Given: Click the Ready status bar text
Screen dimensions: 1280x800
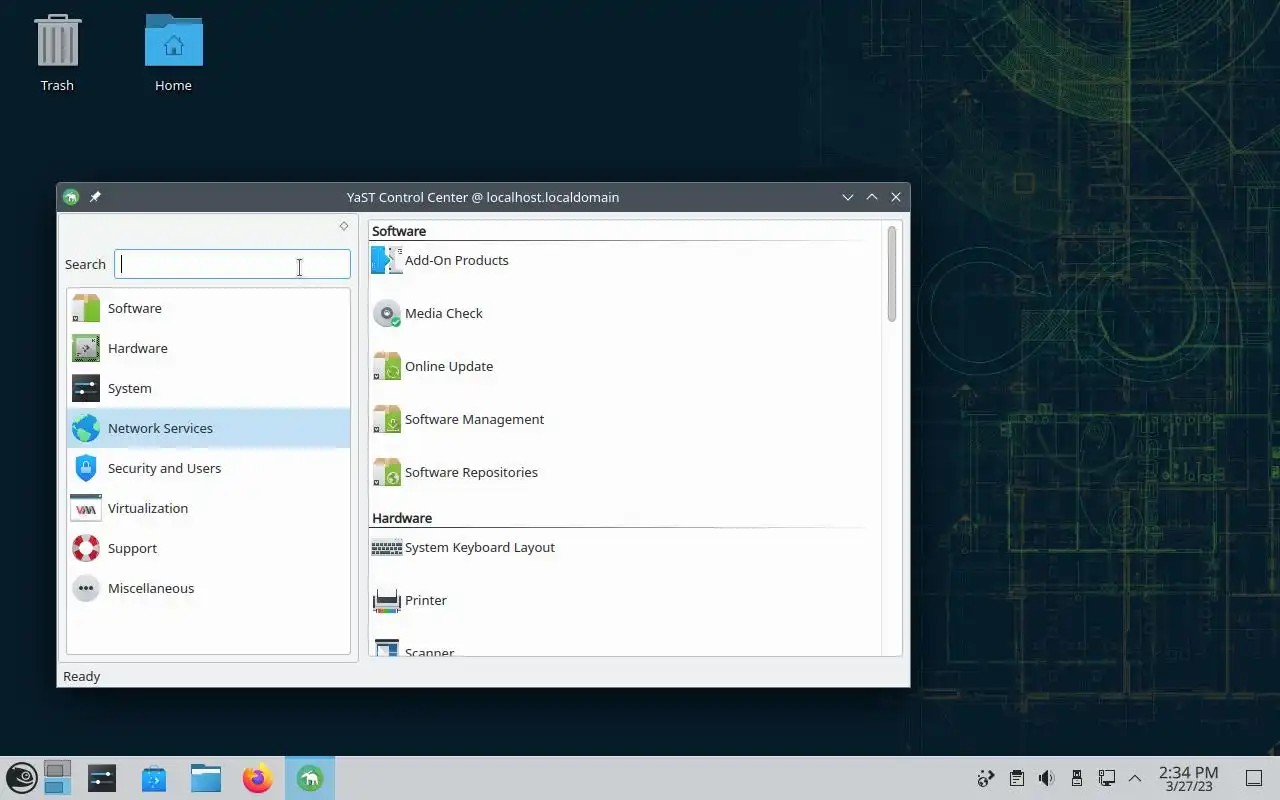Looking at the screenshot, I should 82,676.
